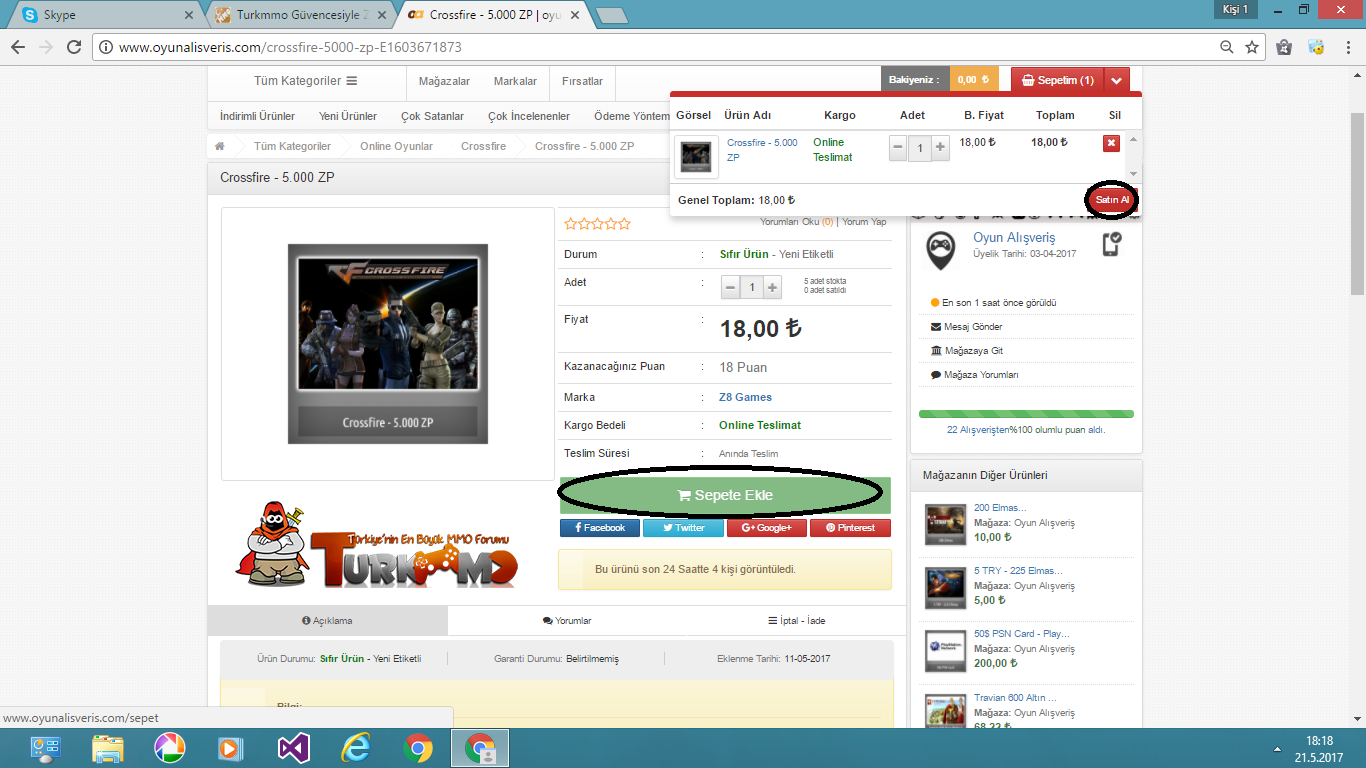Click the Yorum Yap link
Image resolution: width=1366 pixels, height=768 pixels.
pyautogui.click(x=864, y=222)
